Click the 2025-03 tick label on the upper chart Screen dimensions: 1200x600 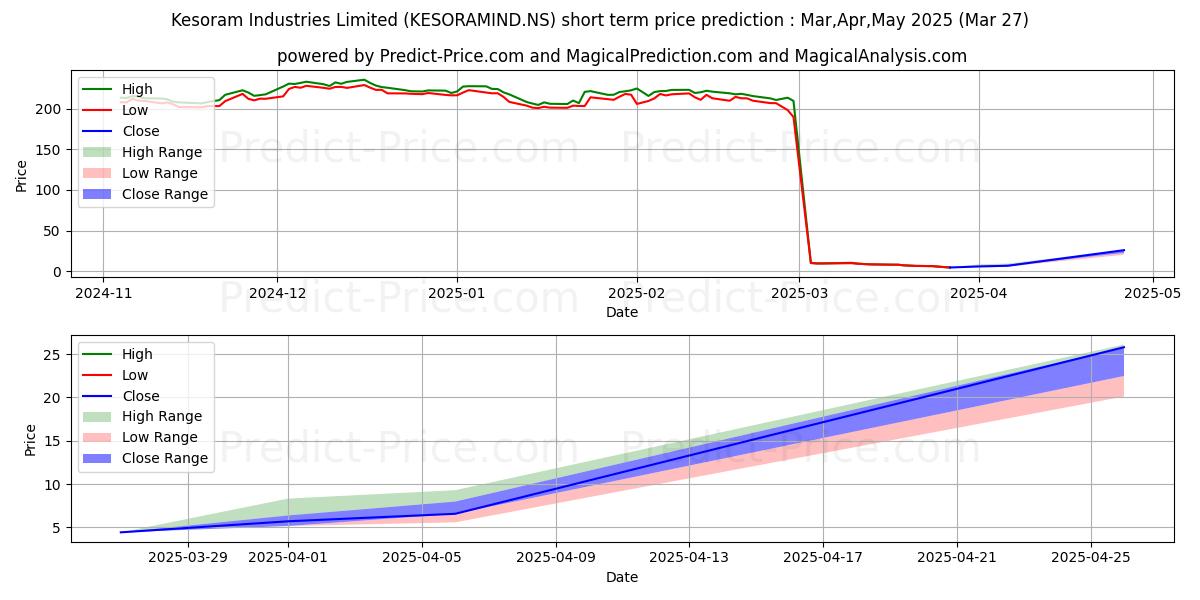[x=798, y=293]
